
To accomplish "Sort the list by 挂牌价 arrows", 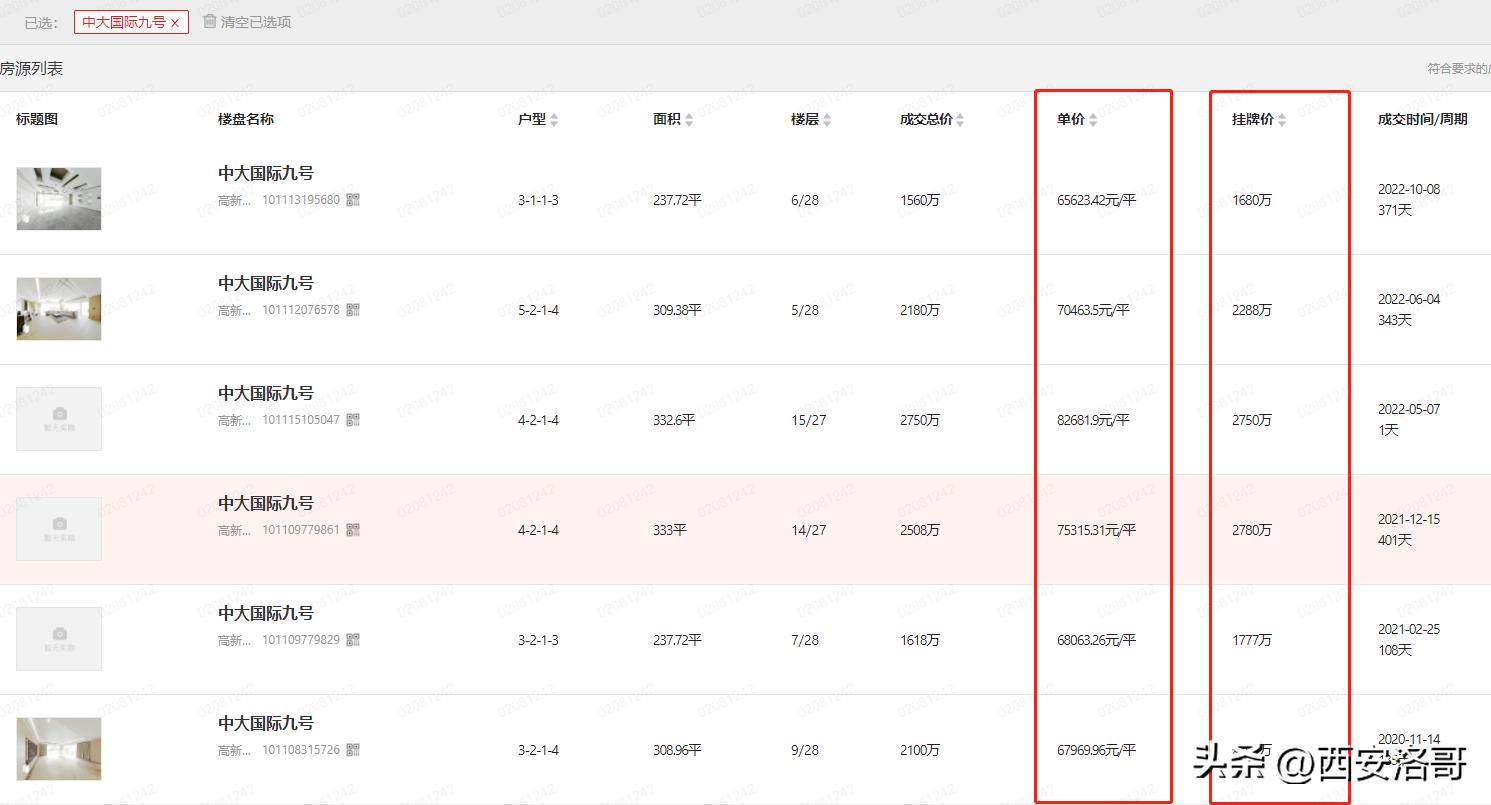I will (1282, 120).
